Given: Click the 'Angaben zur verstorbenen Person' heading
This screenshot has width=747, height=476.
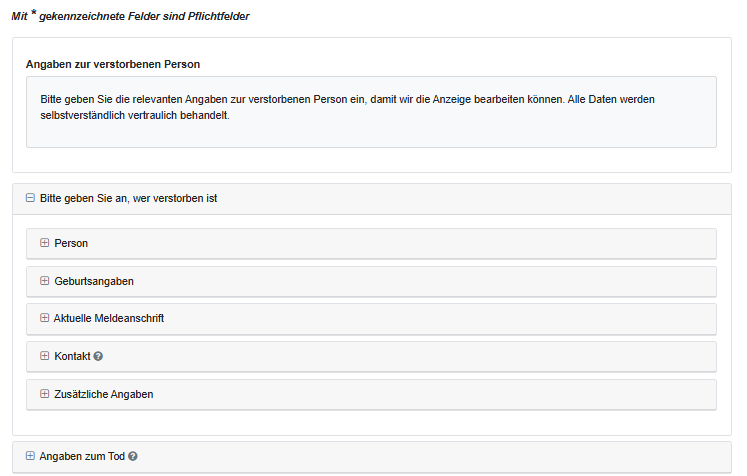Looking at the screenshot, I should [113, 64].
